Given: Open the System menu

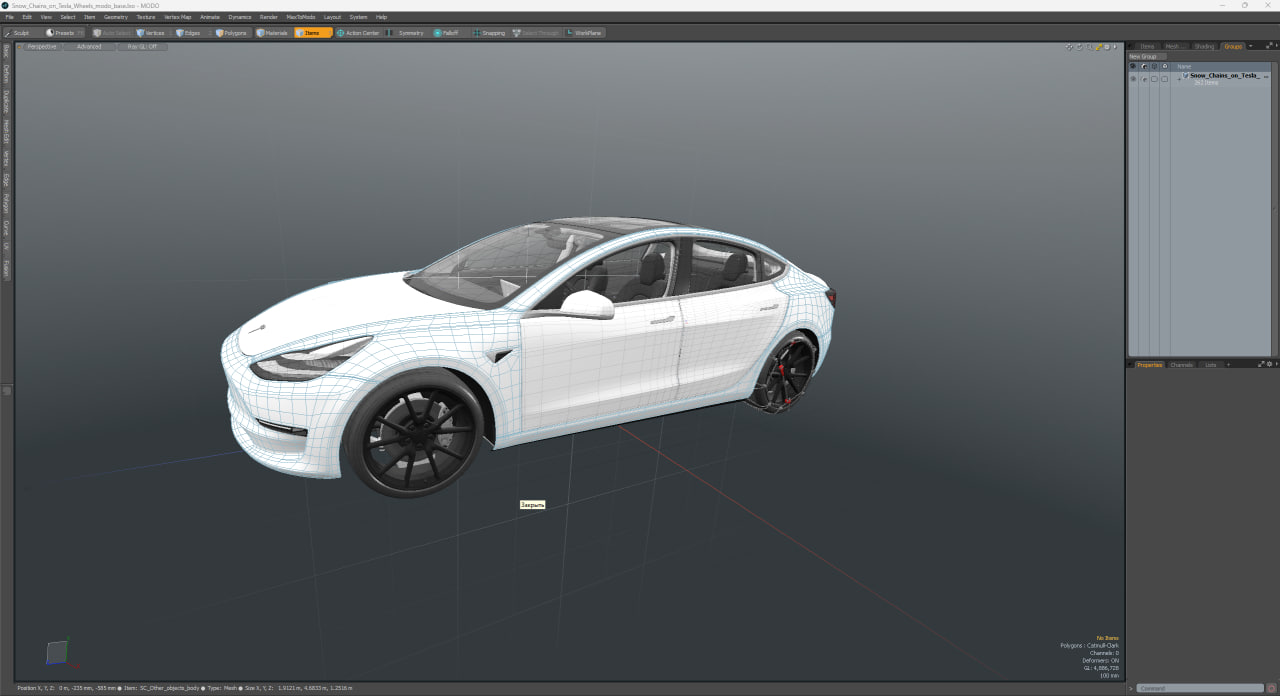Looking at the screenshot, I should point(358,17).
